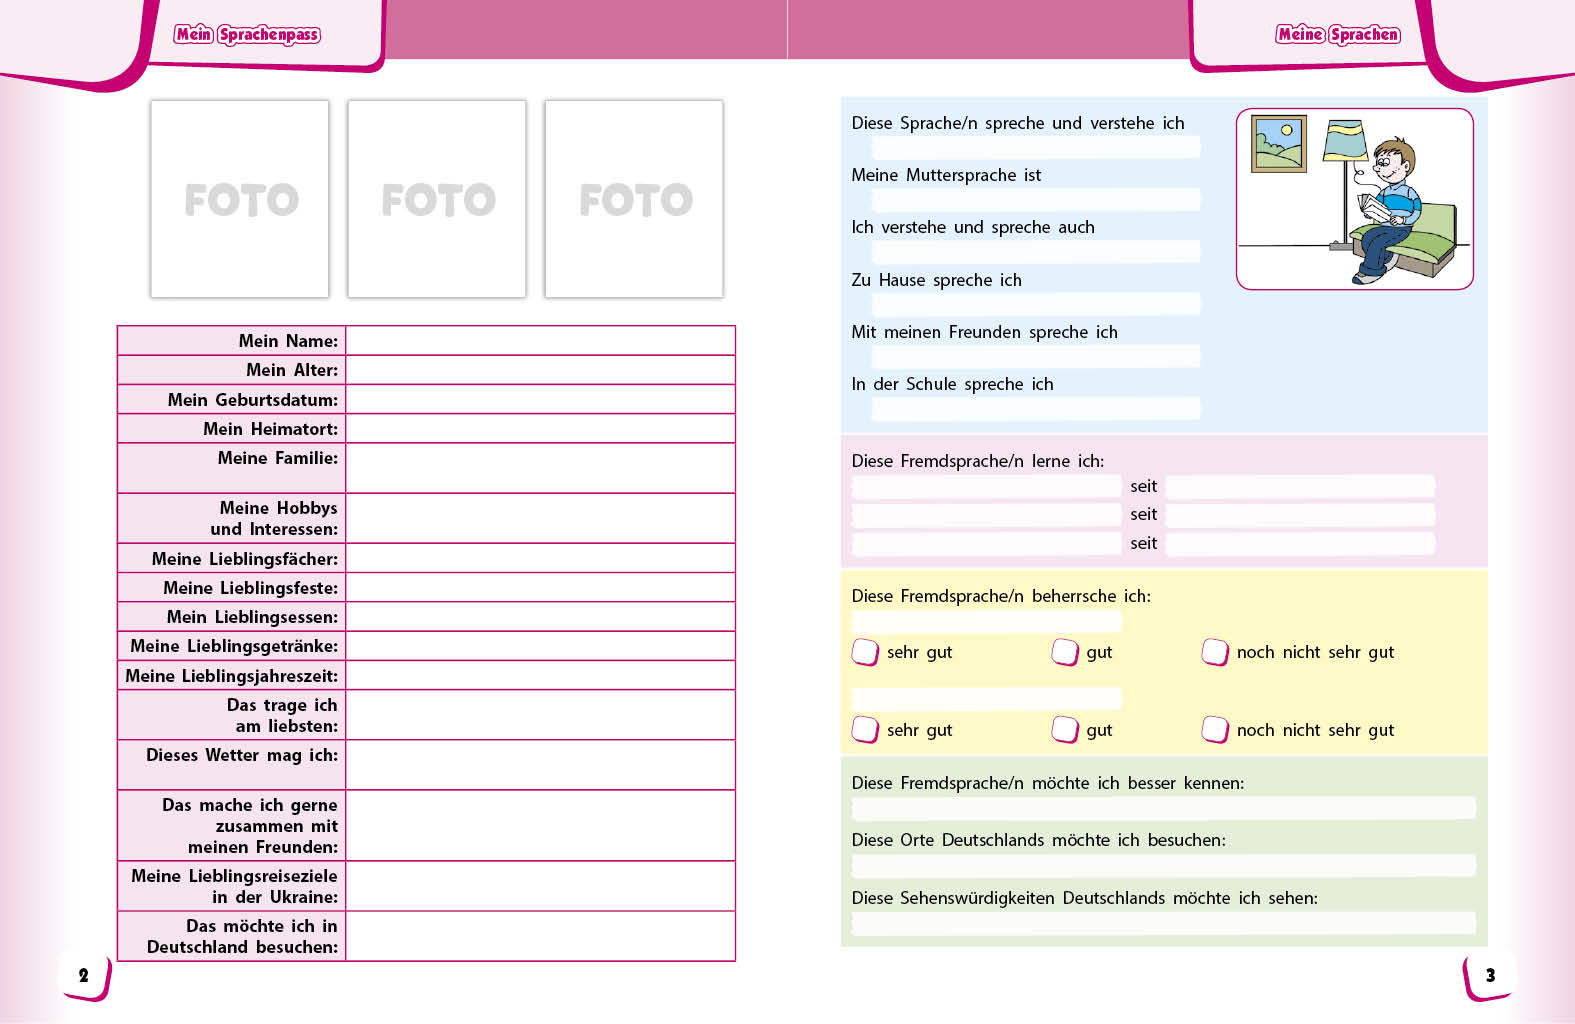Image resolution: width=1575 pixels, height=1024 pixels.
Task: Click the 'Mein Geburtsdatum:' entry field
Action: (x=540, y=400)
